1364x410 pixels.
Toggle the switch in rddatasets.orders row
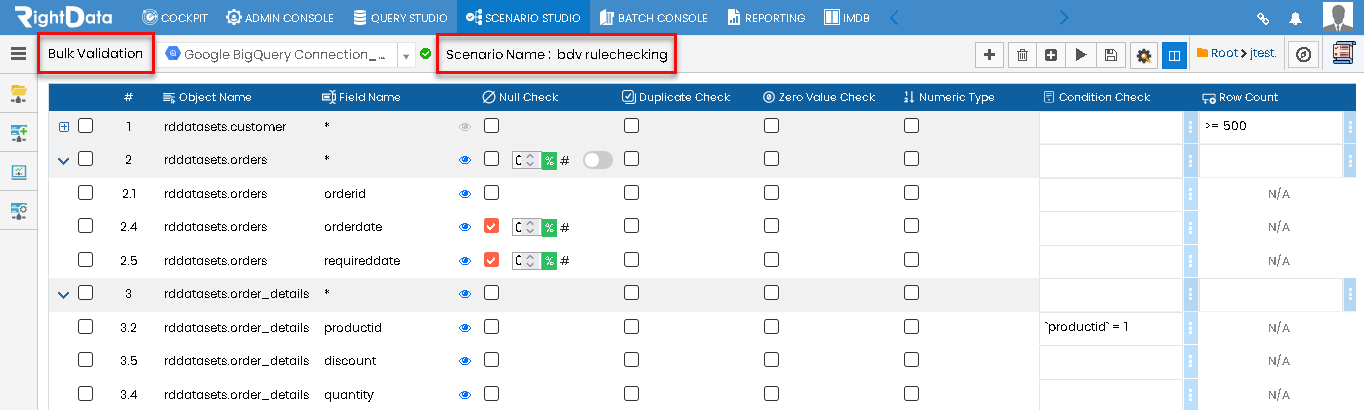pyautogui.click(x=598, y=160)
